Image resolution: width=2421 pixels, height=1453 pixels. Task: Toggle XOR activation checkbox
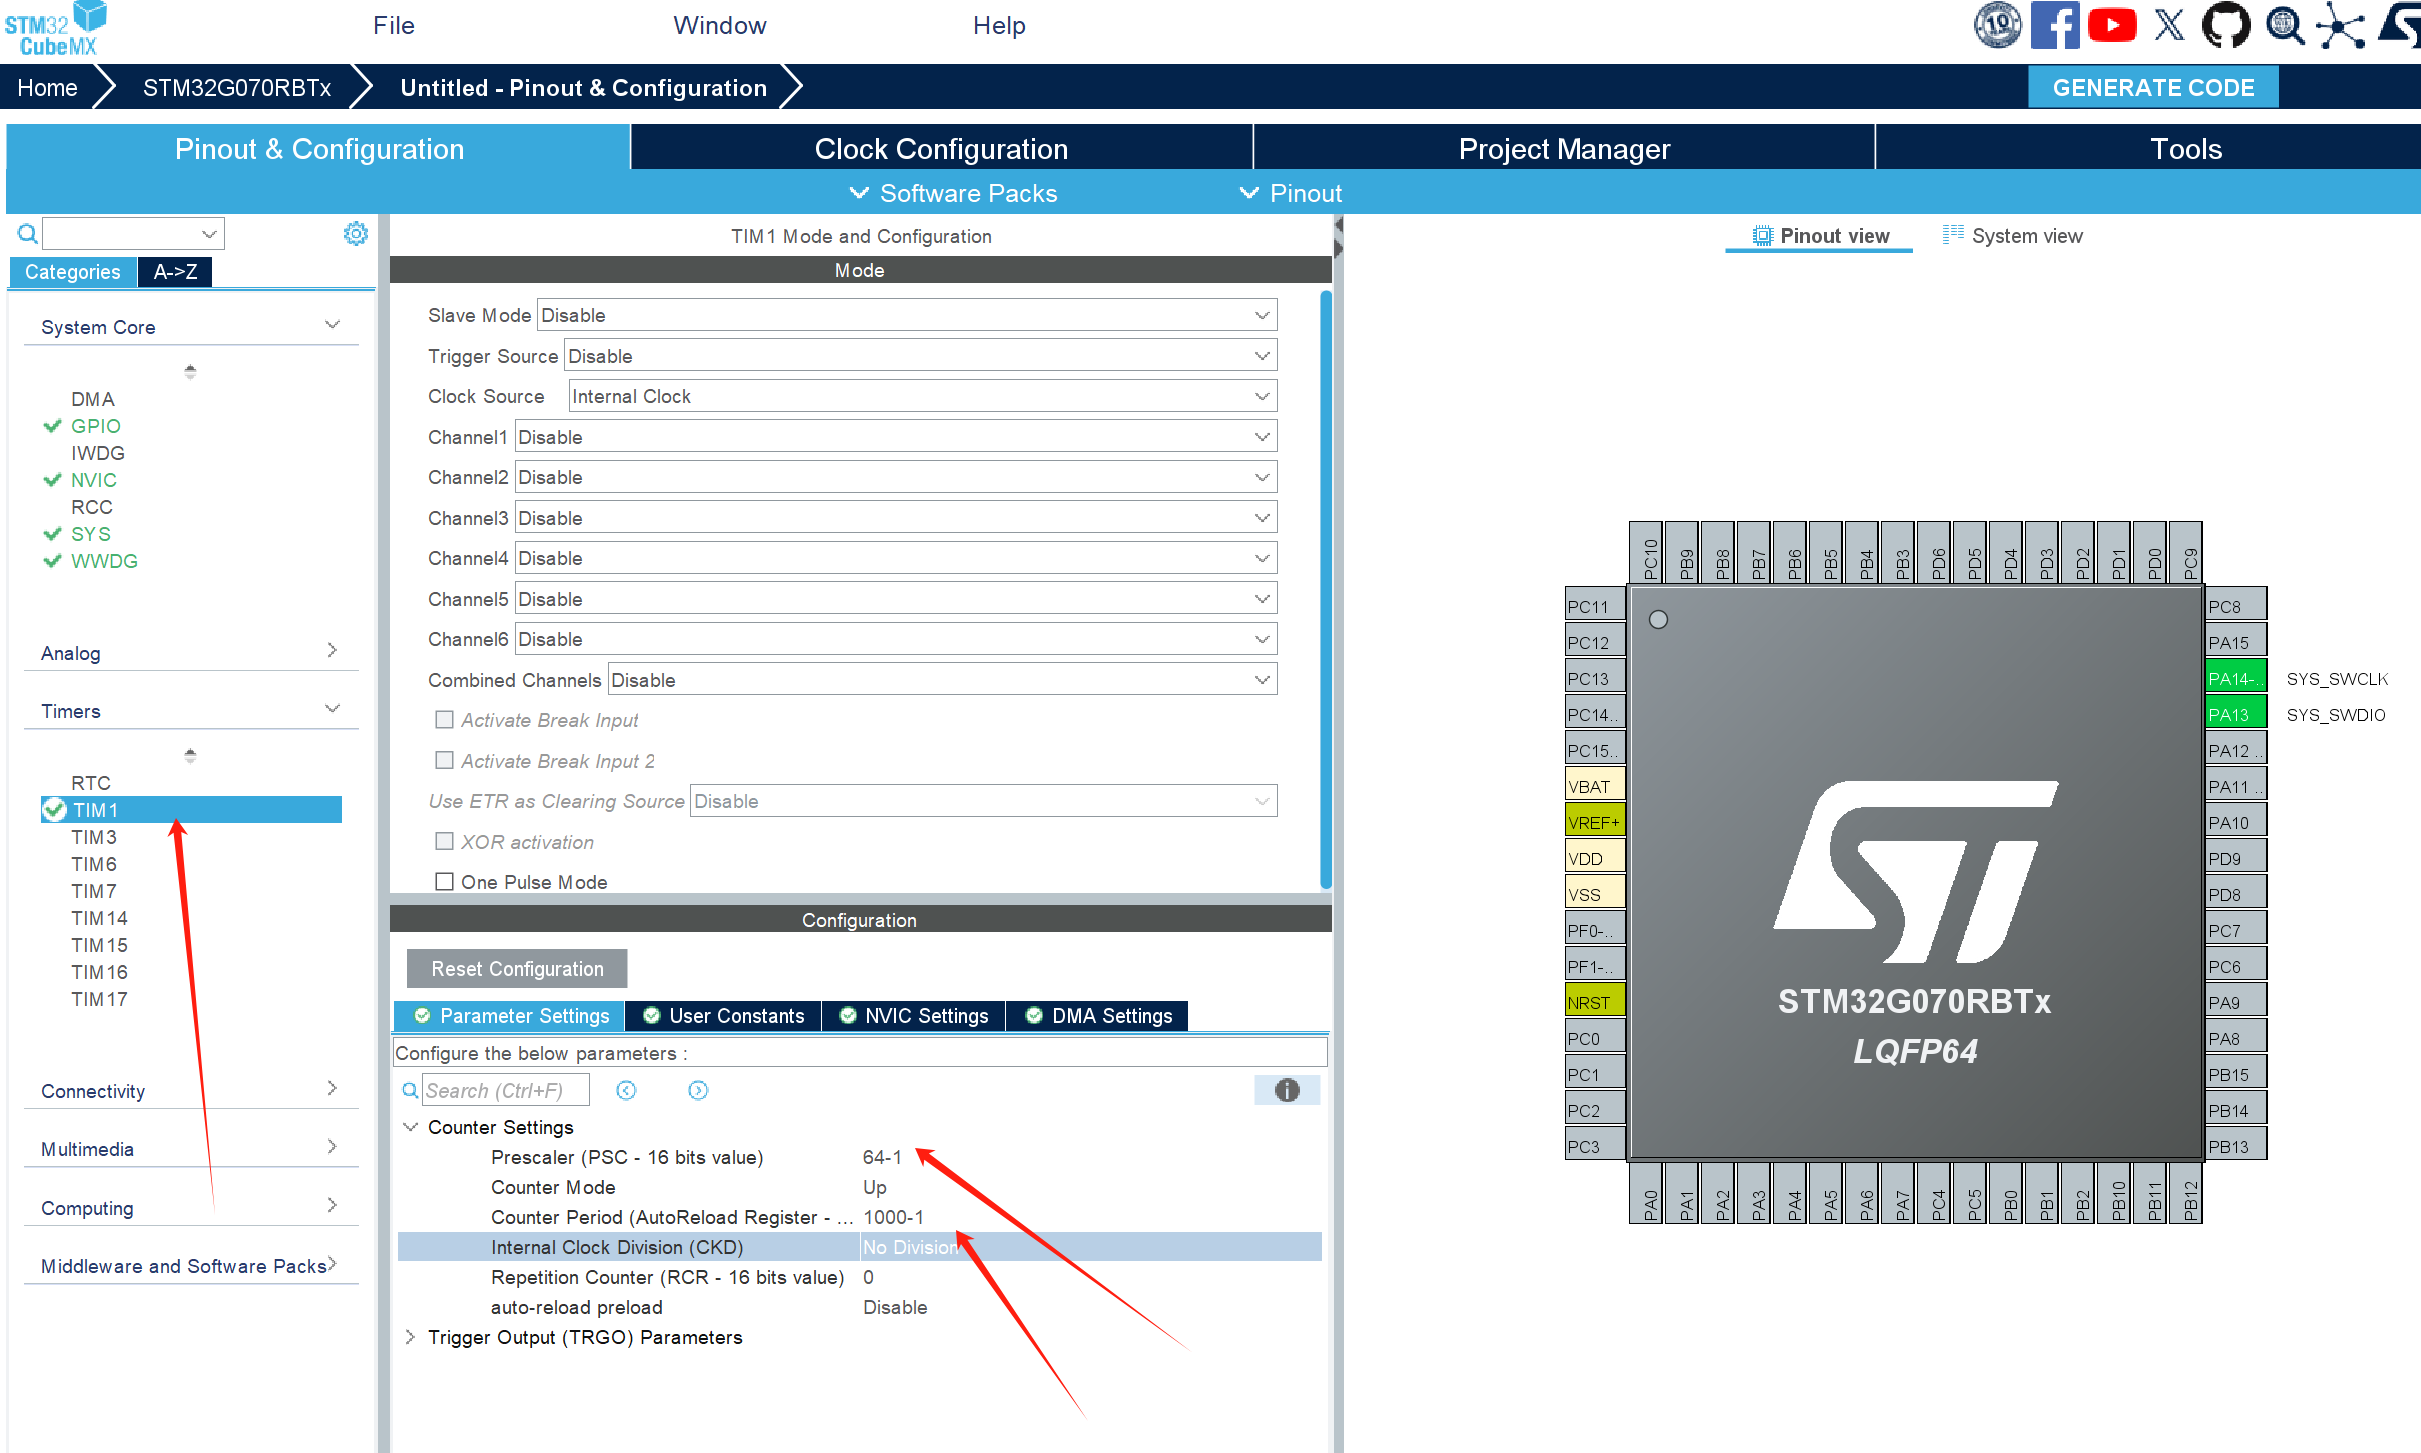pos(445,841)
